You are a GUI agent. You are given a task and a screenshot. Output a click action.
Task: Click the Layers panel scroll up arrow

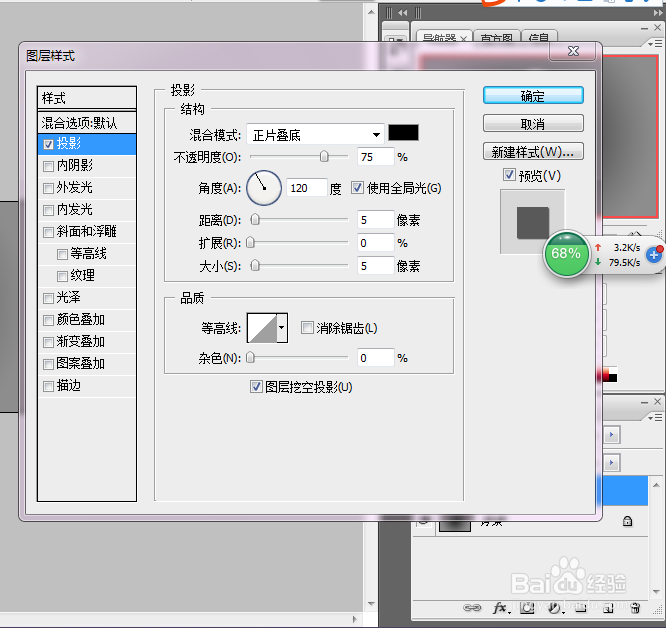pyautogui.click(x=656, y=485)
